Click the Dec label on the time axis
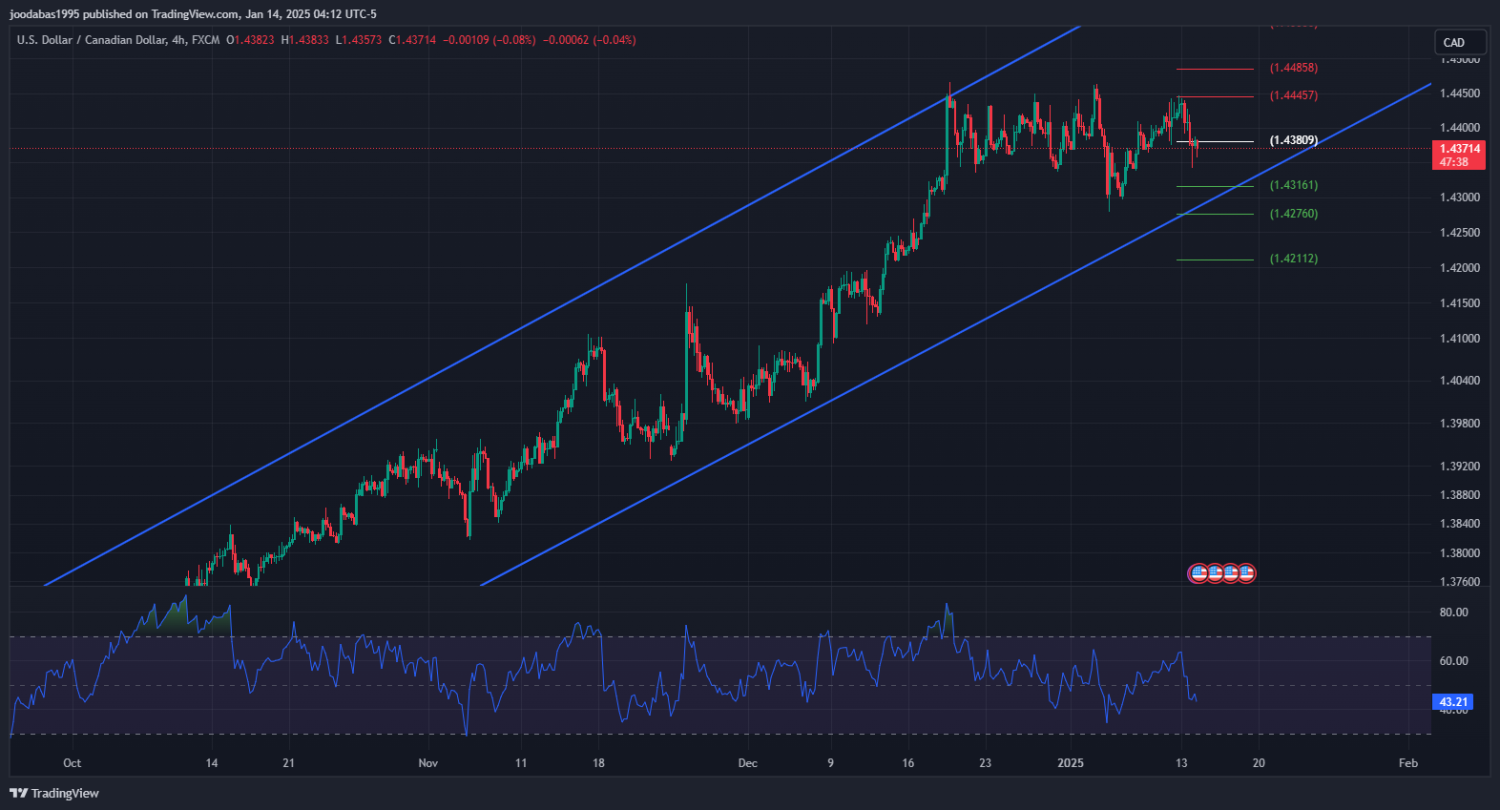The image size is (1500, 810). [747, 763]
